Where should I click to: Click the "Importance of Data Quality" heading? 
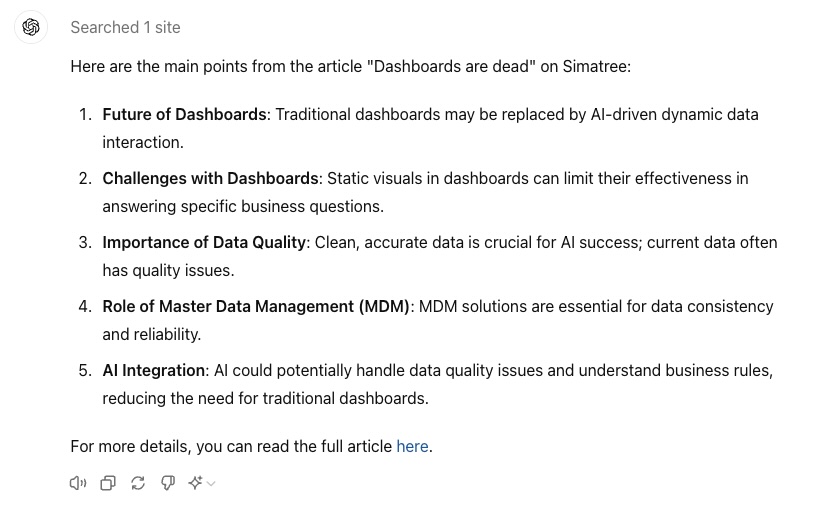tap(204, 242)
